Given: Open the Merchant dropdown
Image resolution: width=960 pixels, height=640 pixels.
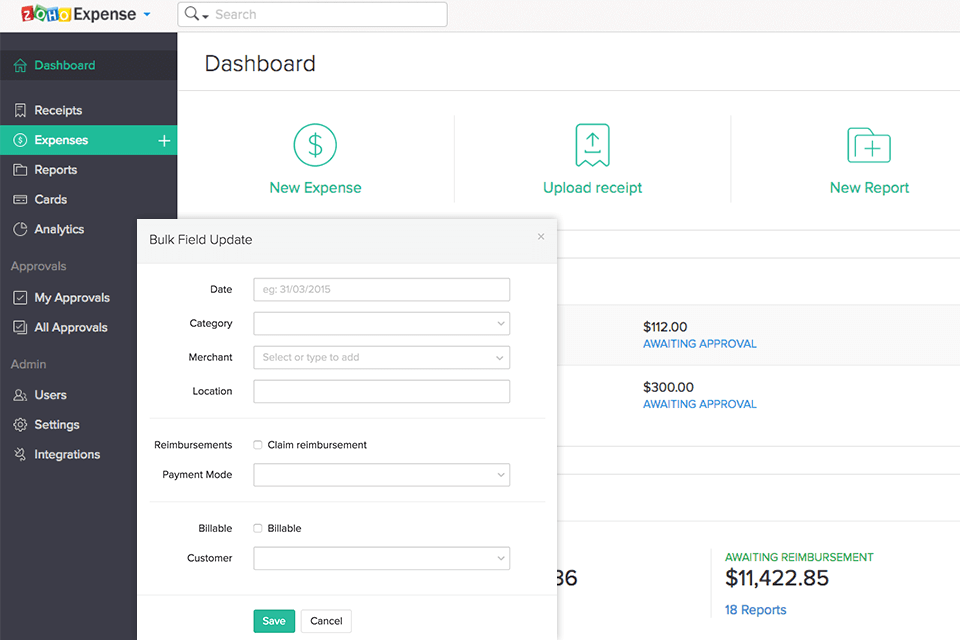Looking at the screenshot, I should tap(381, 358).
